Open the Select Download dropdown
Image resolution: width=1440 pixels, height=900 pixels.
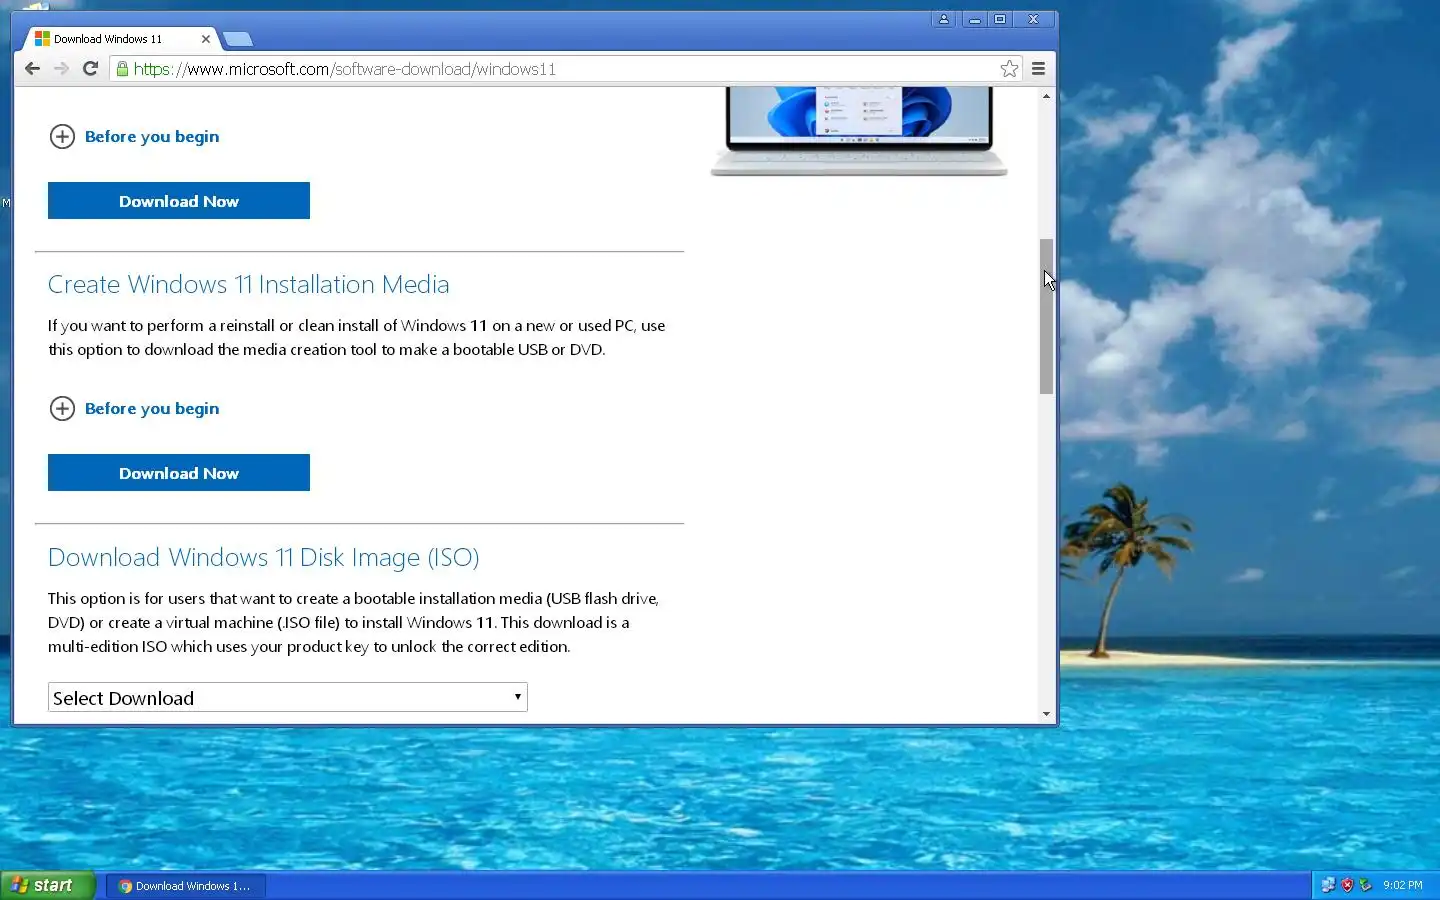pos(288,698)
